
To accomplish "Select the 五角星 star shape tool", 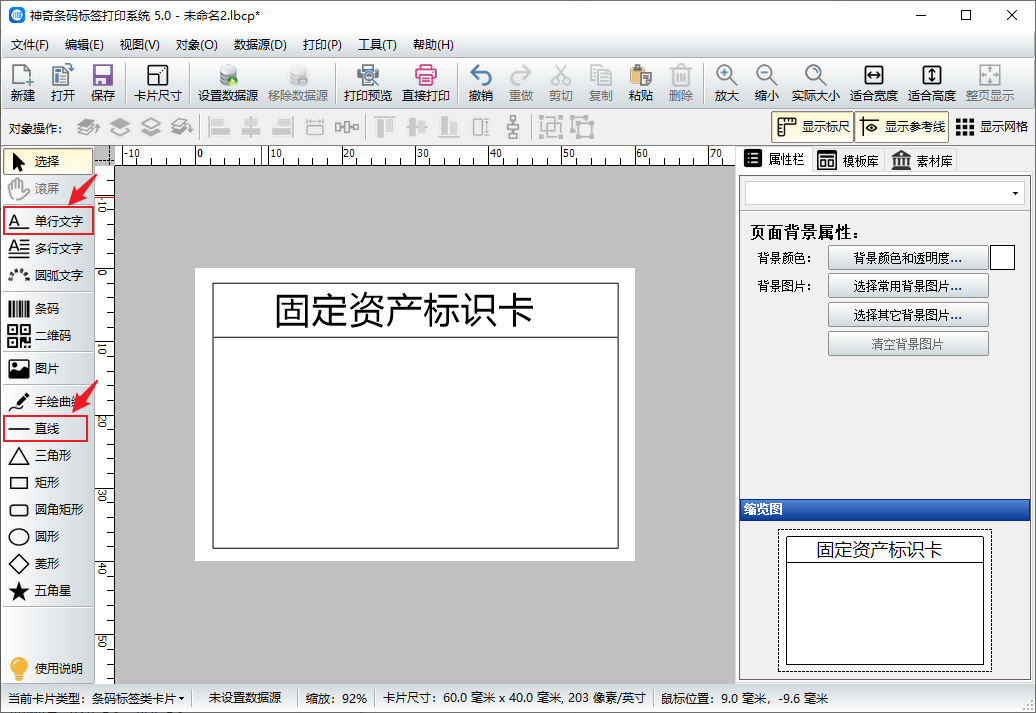I will coord(47,591).
